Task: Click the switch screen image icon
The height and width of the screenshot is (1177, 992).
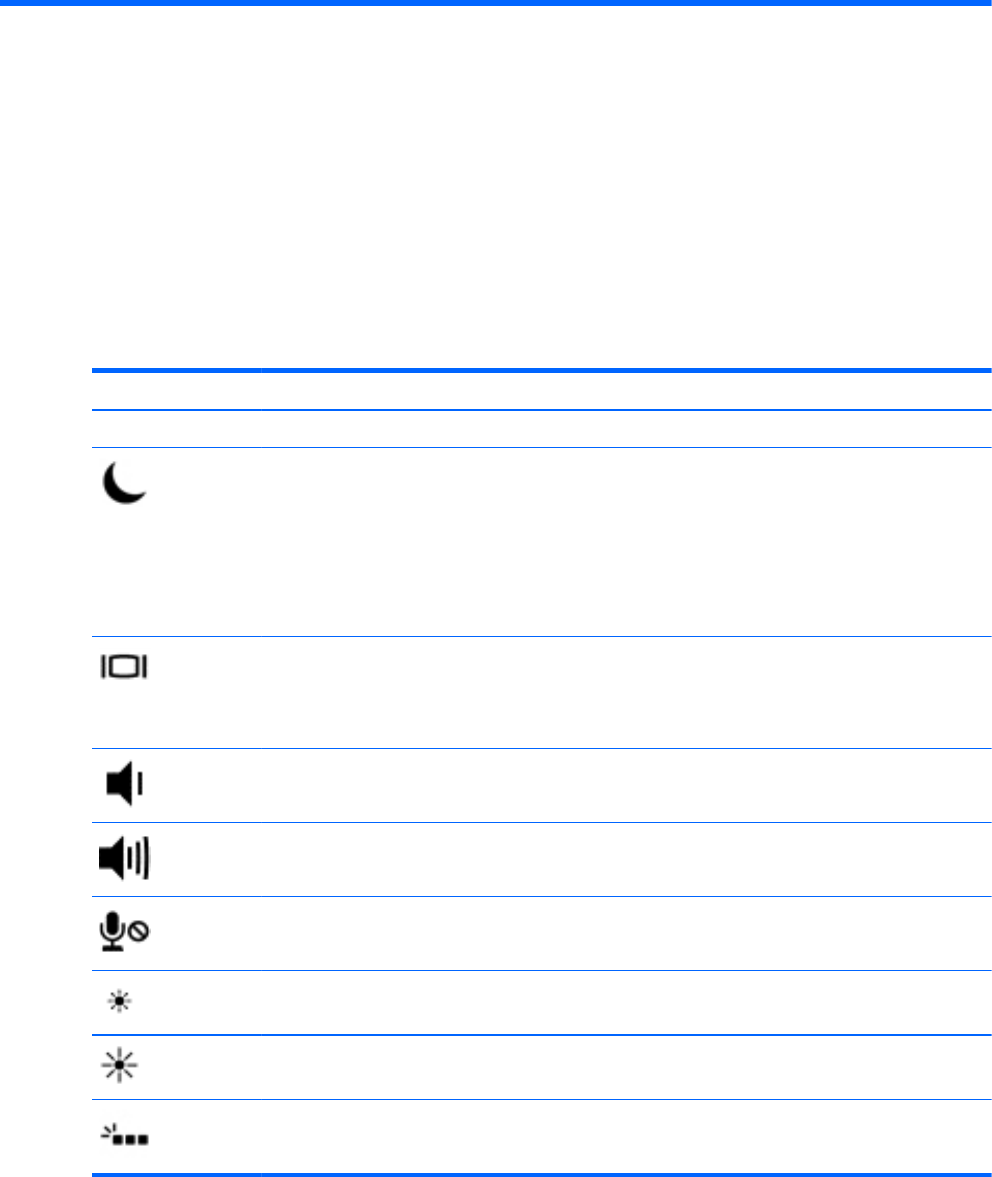Action: (123, 667)
